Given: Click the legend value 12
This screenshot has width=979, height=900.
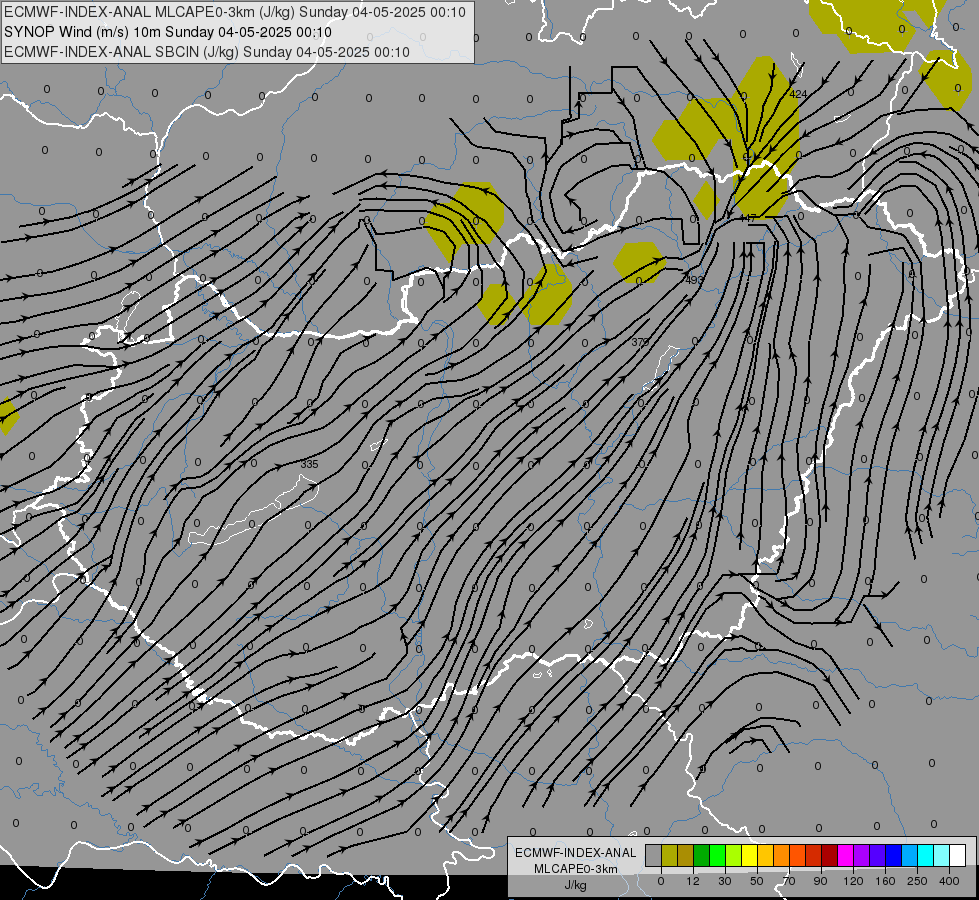Looking at the screenshot, I should [693, 881].
